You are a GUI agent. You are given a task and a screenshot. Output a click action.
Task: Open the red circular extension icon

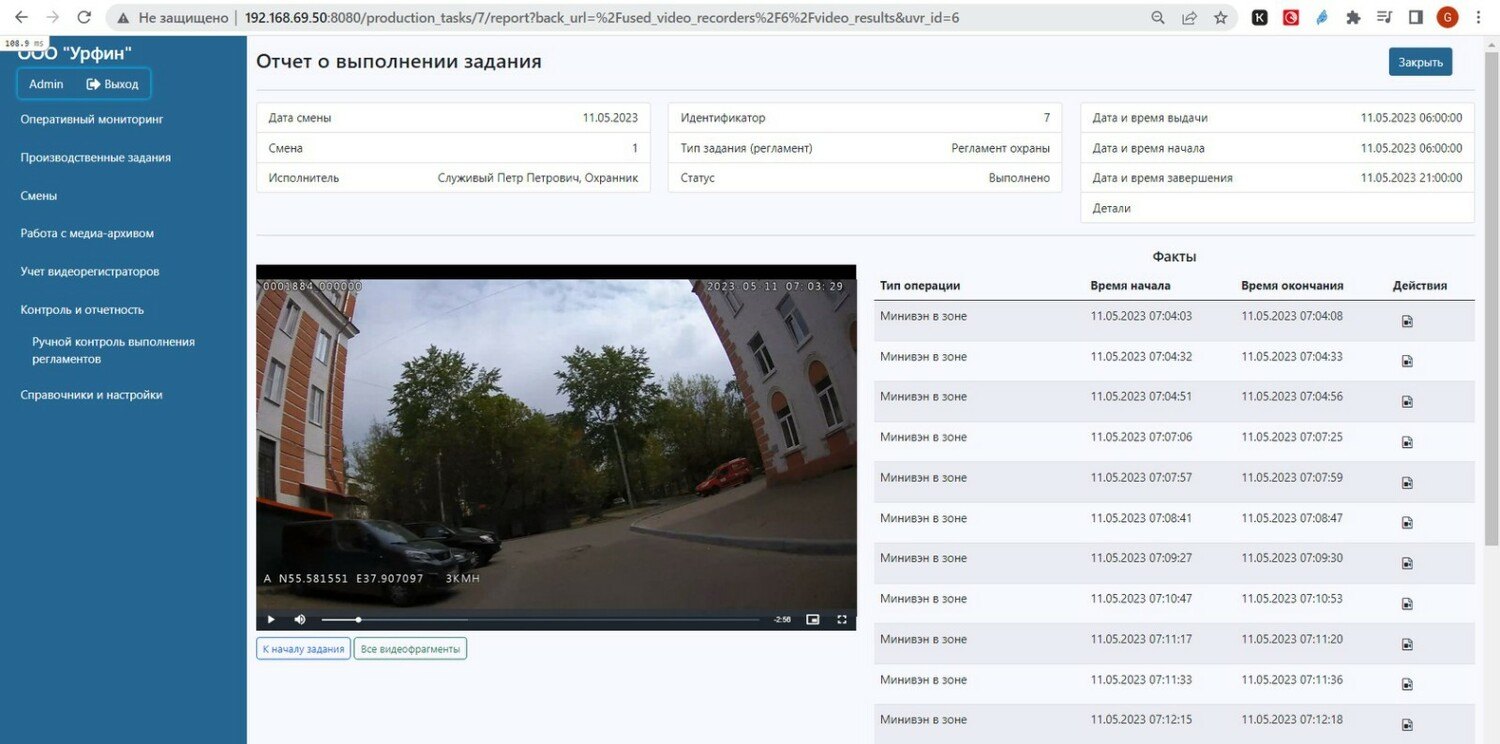1291,17
